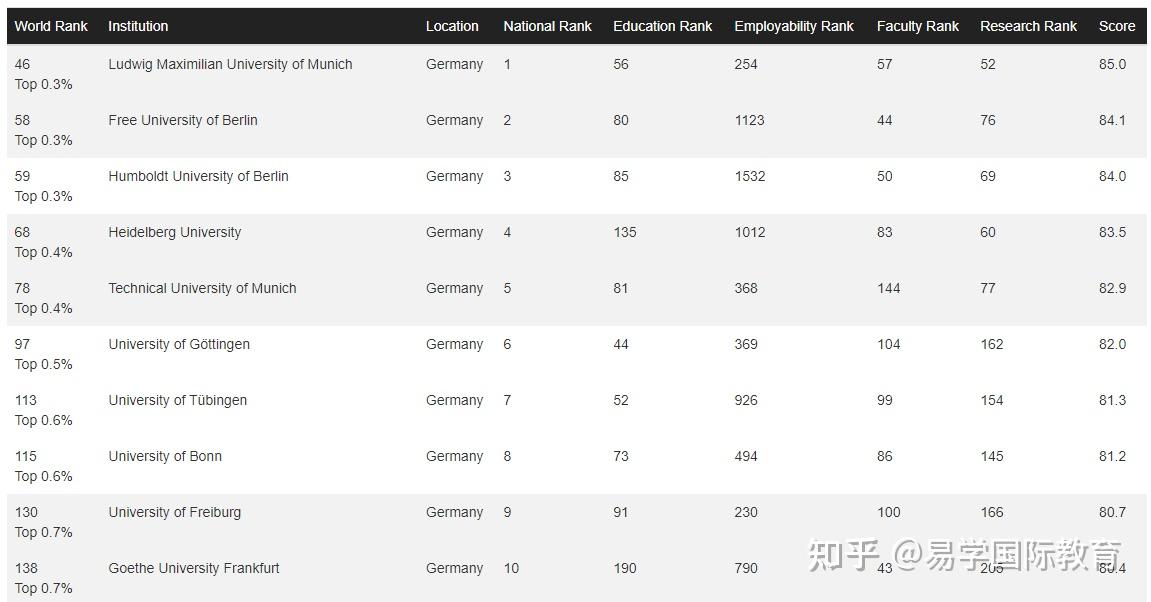The width and height of the screenshot is (1151, 602).
Task: Click world rank 115 cell
Action: click(x=26, y=457)
